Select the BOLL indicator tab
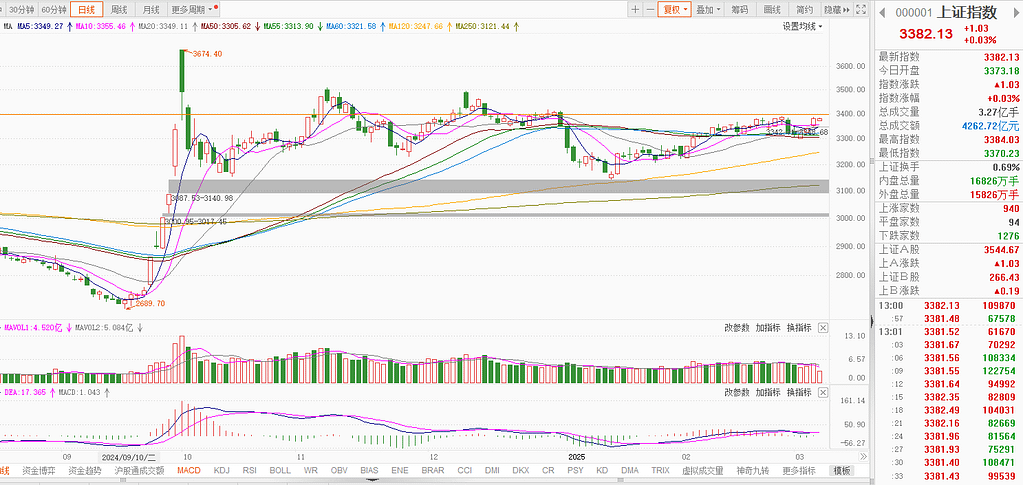 (280, 469)
